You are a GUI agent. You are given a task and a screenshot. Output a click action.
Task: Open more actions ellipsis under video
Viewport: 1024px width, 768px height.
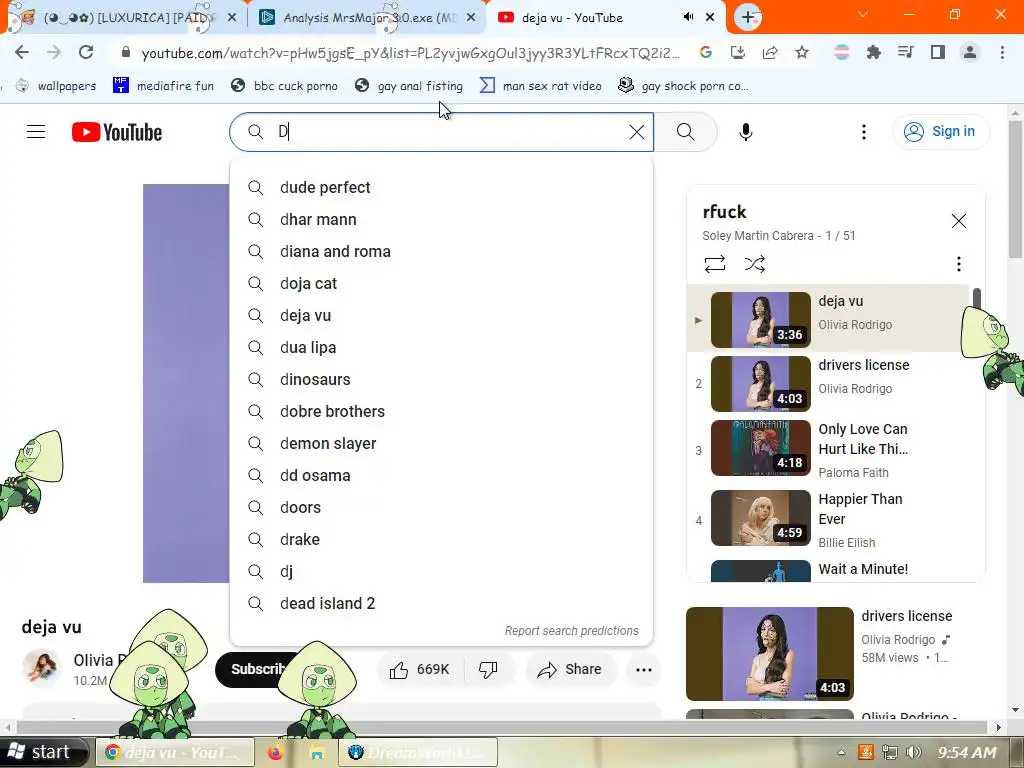tap(644, 669)
